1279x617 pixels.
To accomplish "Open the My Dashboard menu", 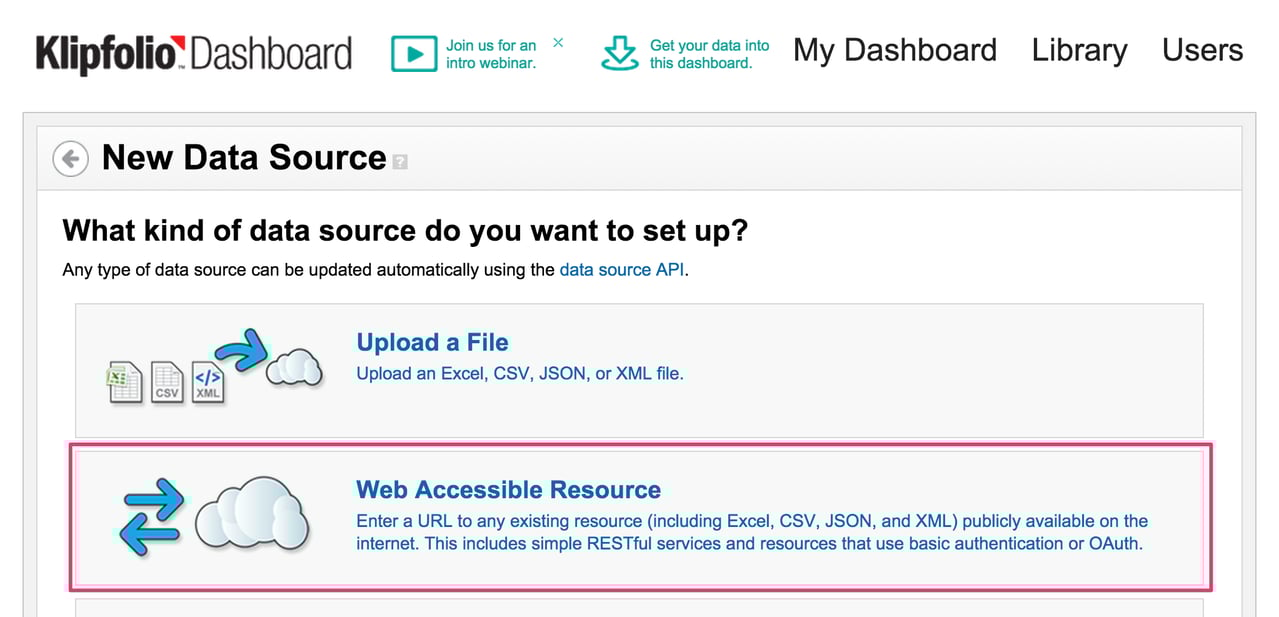I will (x=894, y=50).
